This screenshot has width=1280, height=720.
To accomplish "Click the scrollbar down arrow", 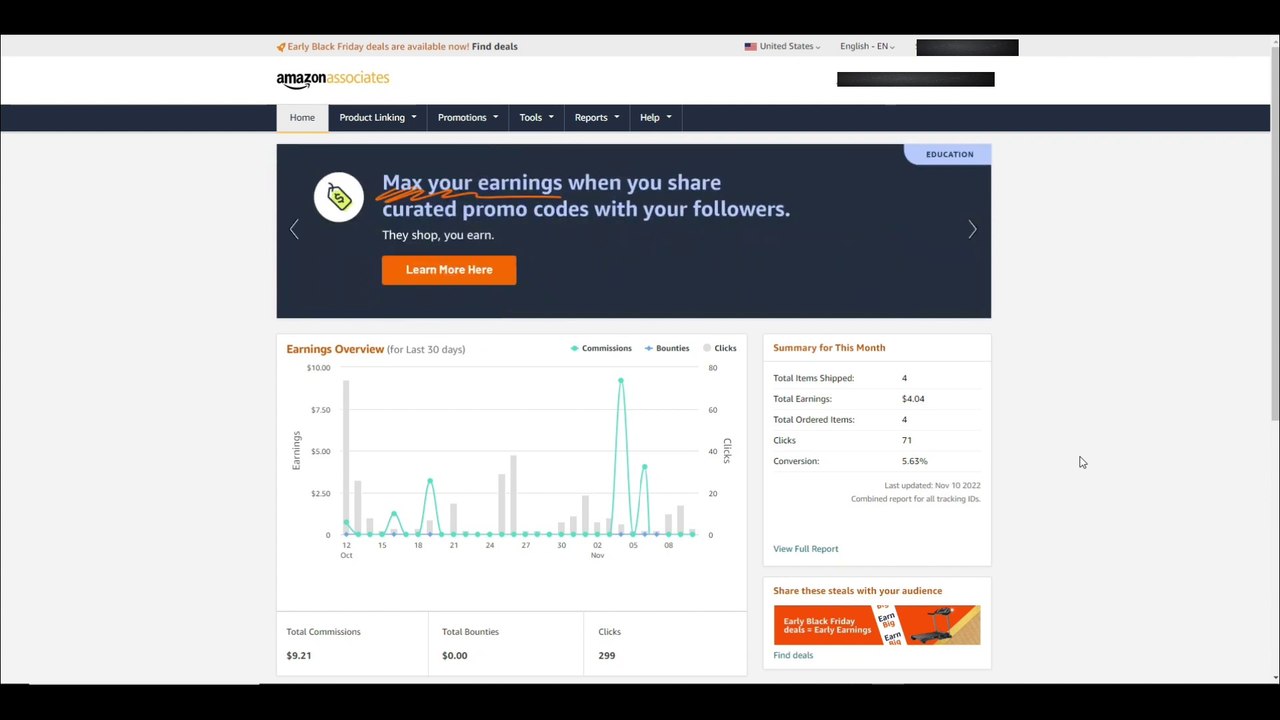I will click(x=1274, y=678).
